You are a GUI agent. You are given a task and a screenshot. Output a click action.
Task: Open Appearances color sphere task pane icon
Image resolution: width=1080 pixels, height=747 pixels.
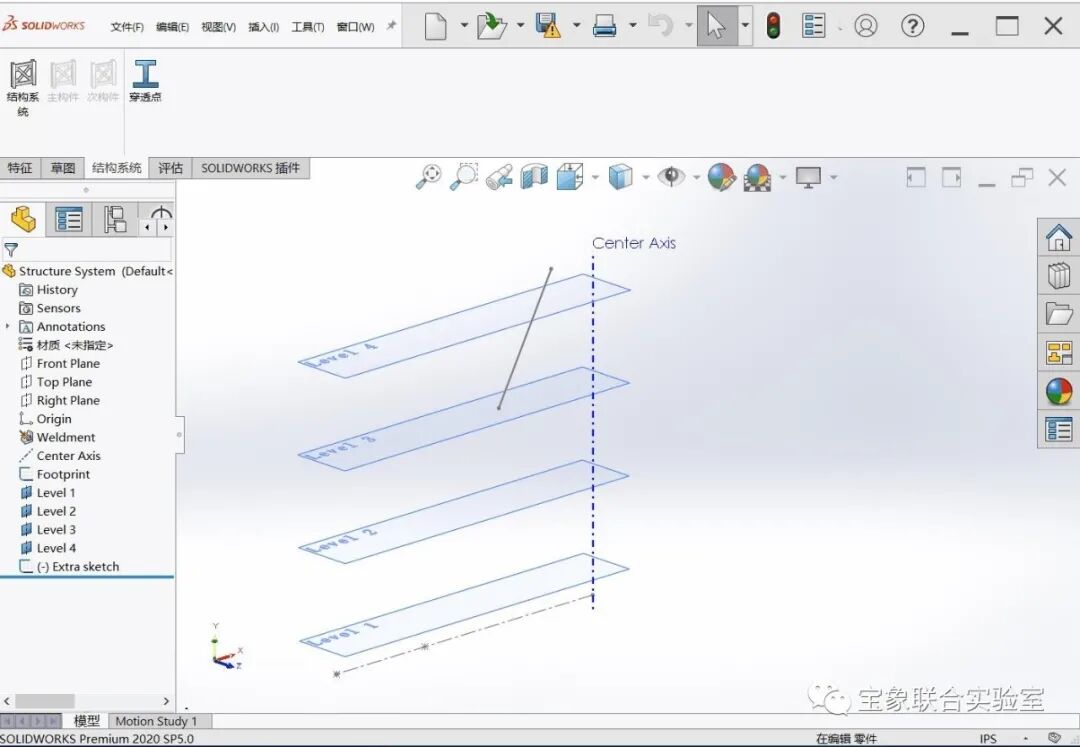(1059, 391)
